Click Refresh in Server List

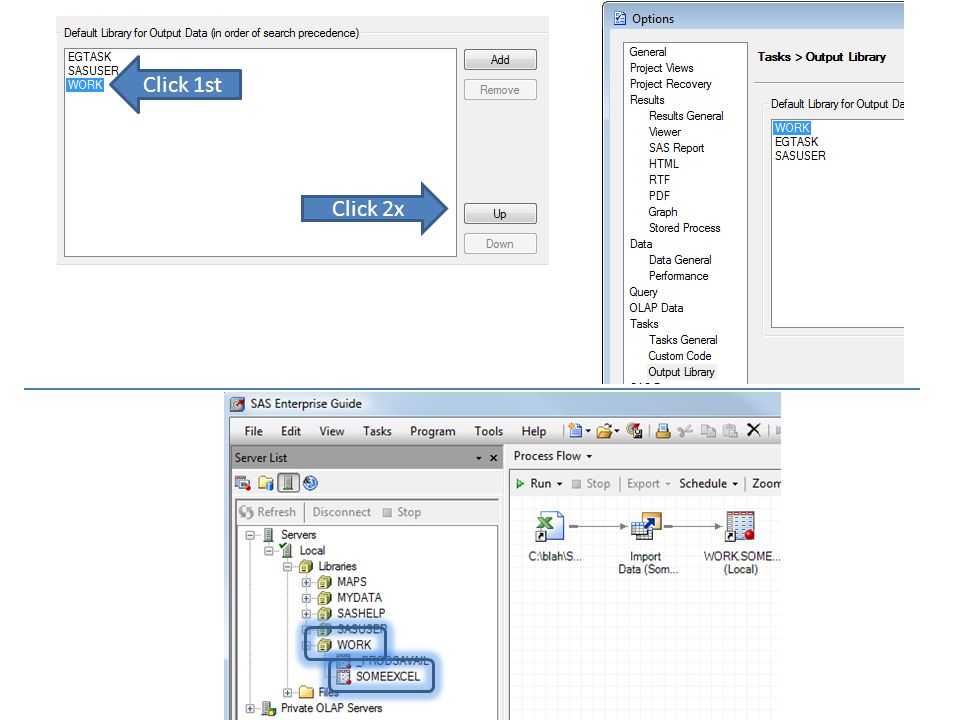point(268,512)
